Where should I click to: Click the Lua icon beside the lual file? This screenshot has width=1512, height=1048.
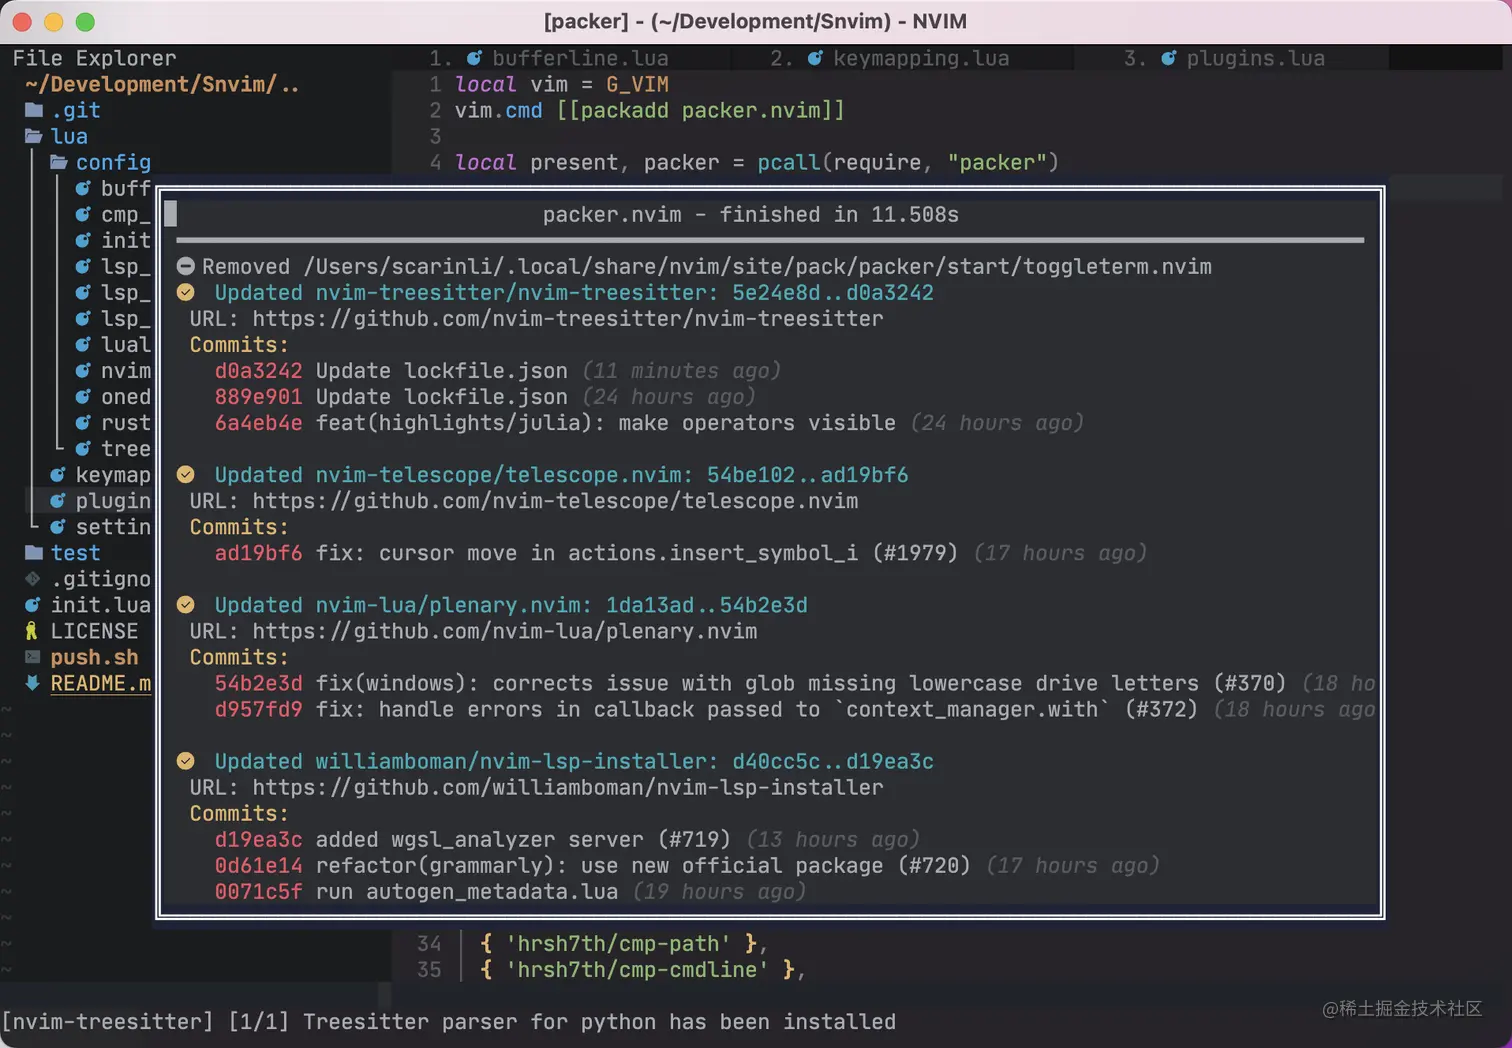click(x=83, y=344)
